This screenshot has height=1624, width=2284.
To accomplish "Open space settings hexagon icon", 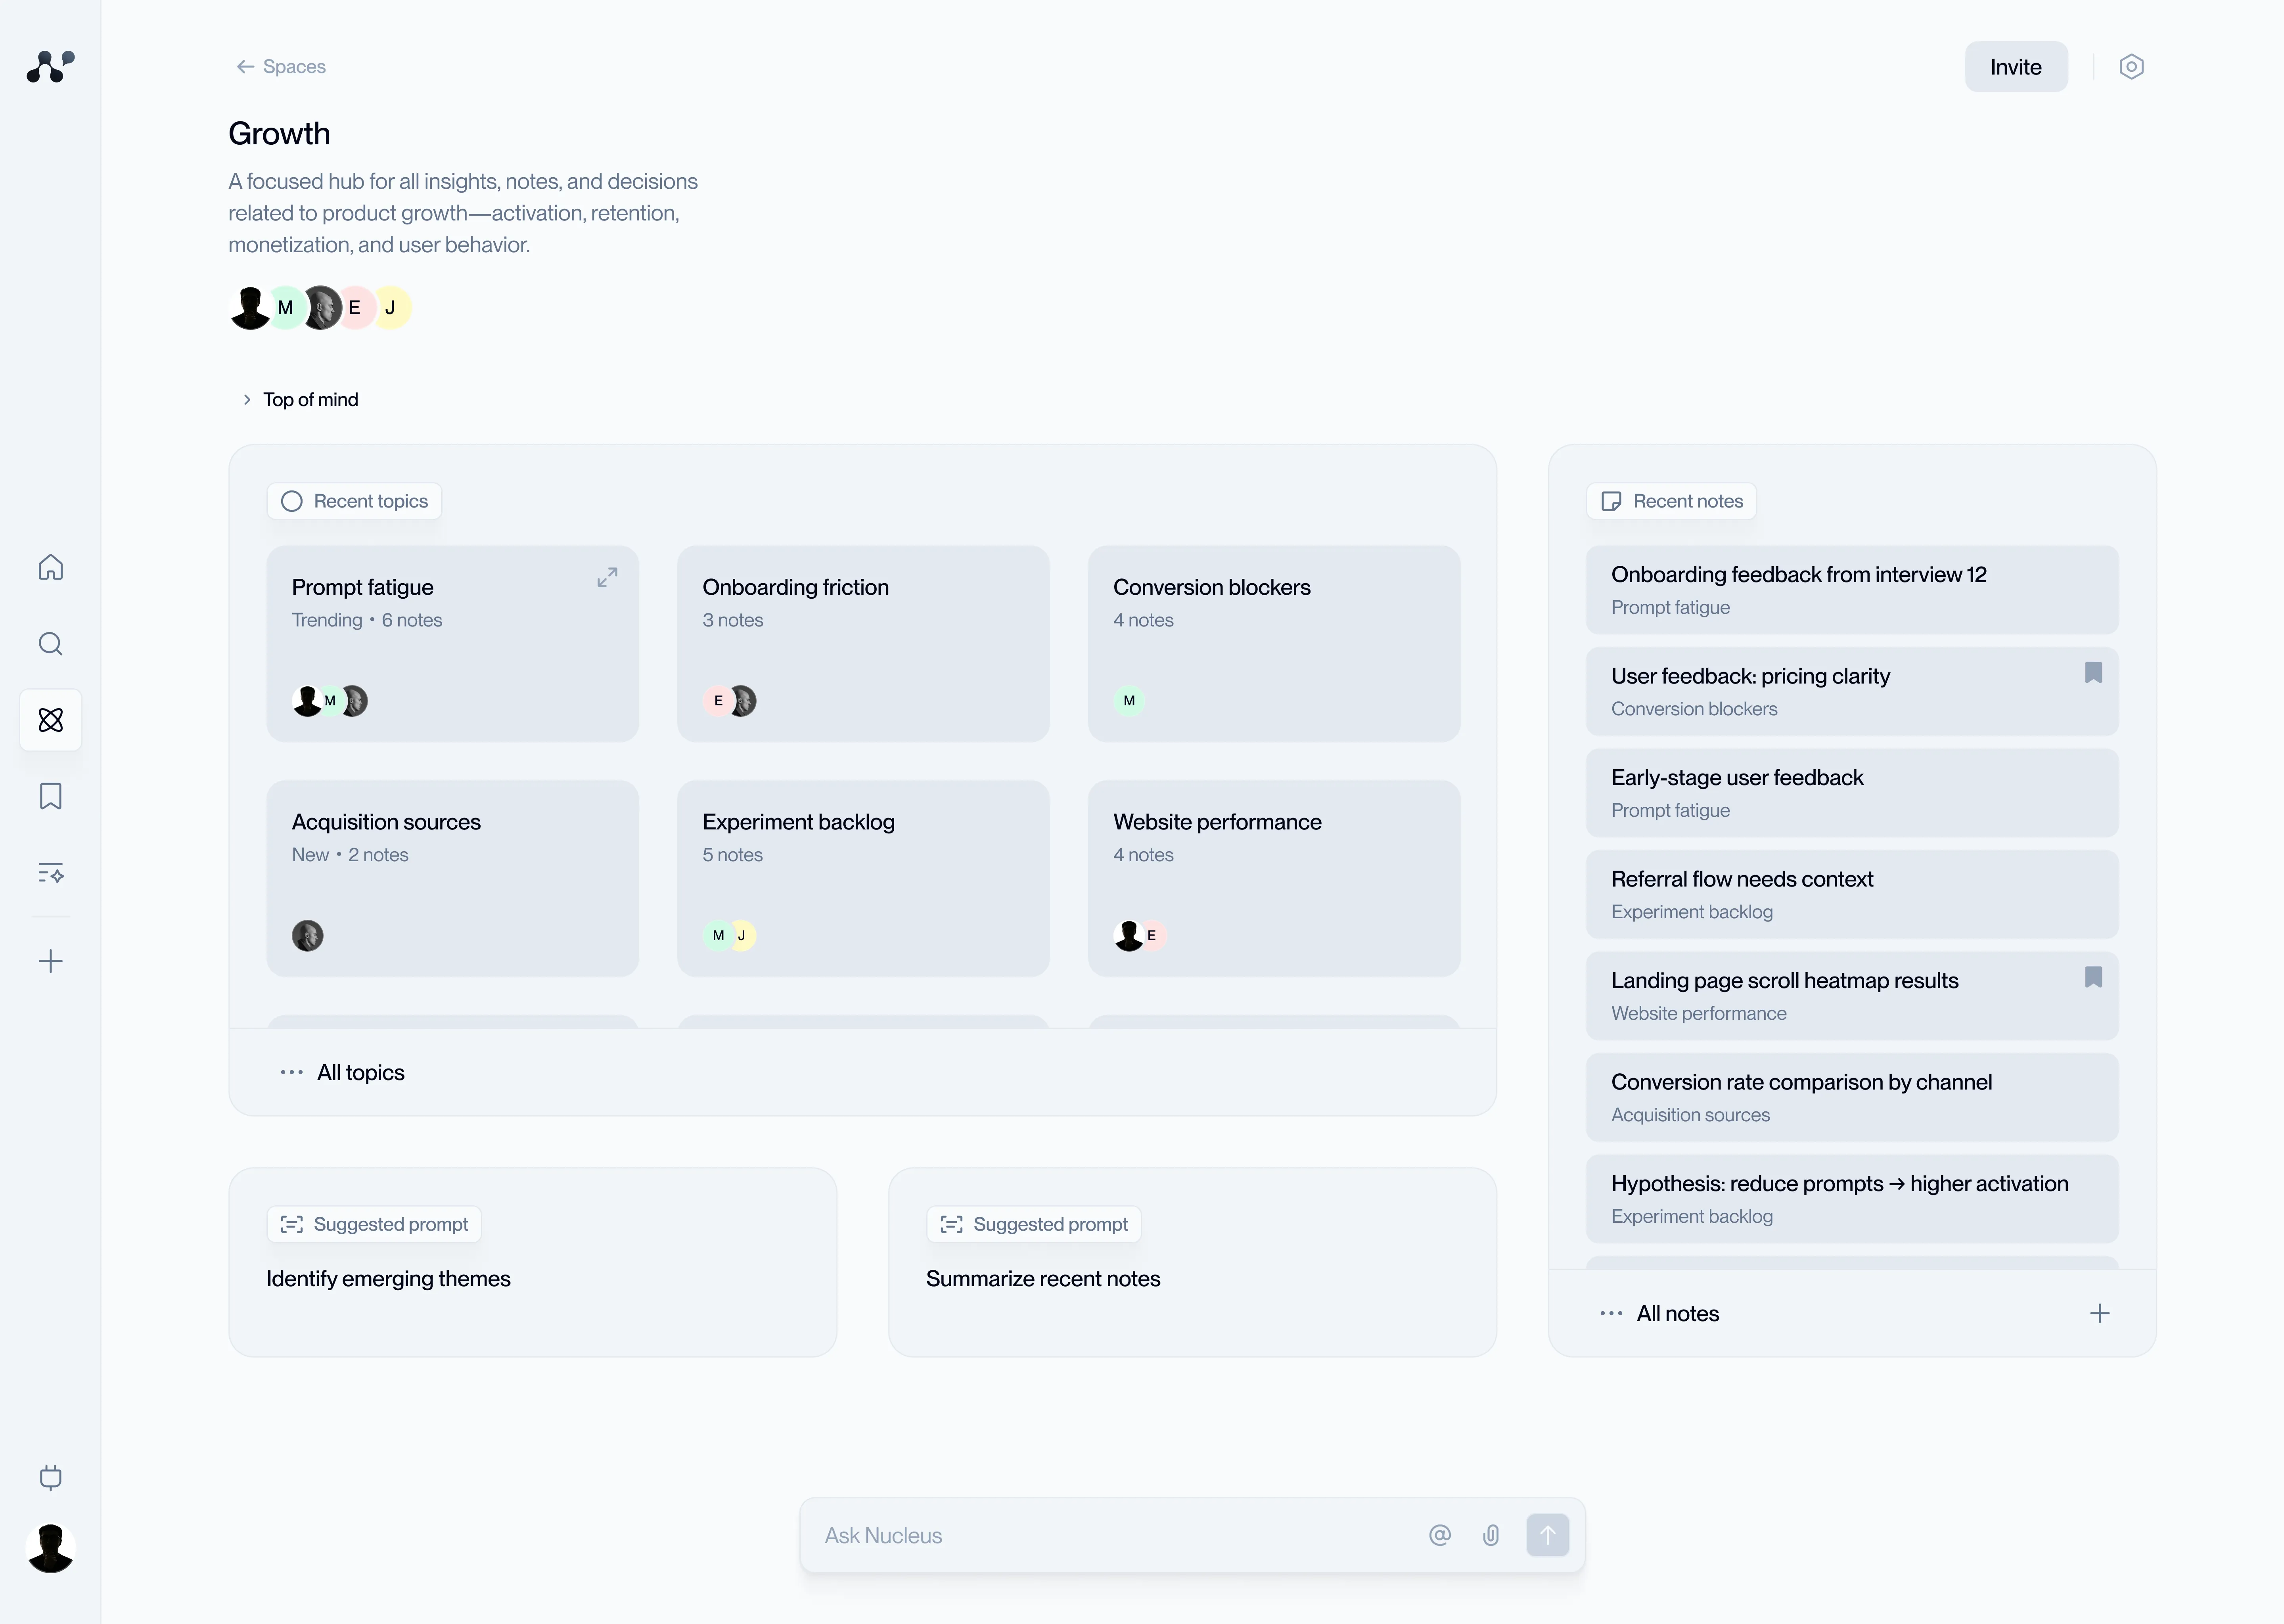I will coord(2131,67).
